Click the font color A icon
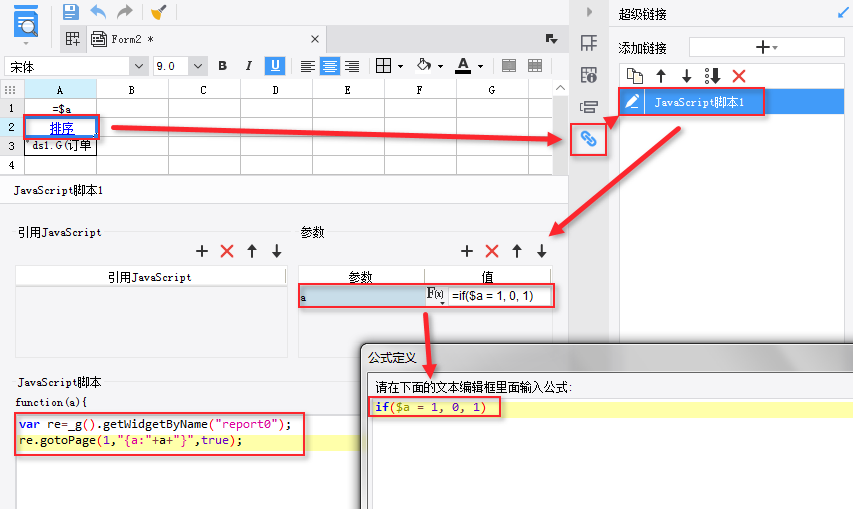This screenshot has width=853, height=509. pyautogui.click(x=463, y=66)
